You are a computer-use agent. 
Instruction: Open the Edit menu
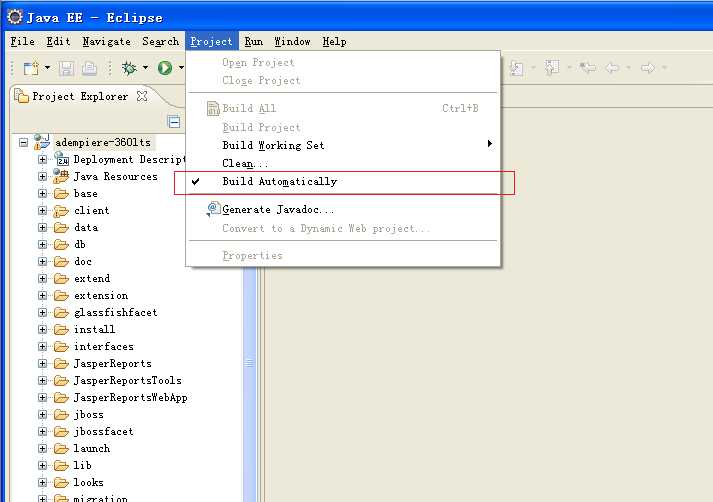[x=58, y=41]
